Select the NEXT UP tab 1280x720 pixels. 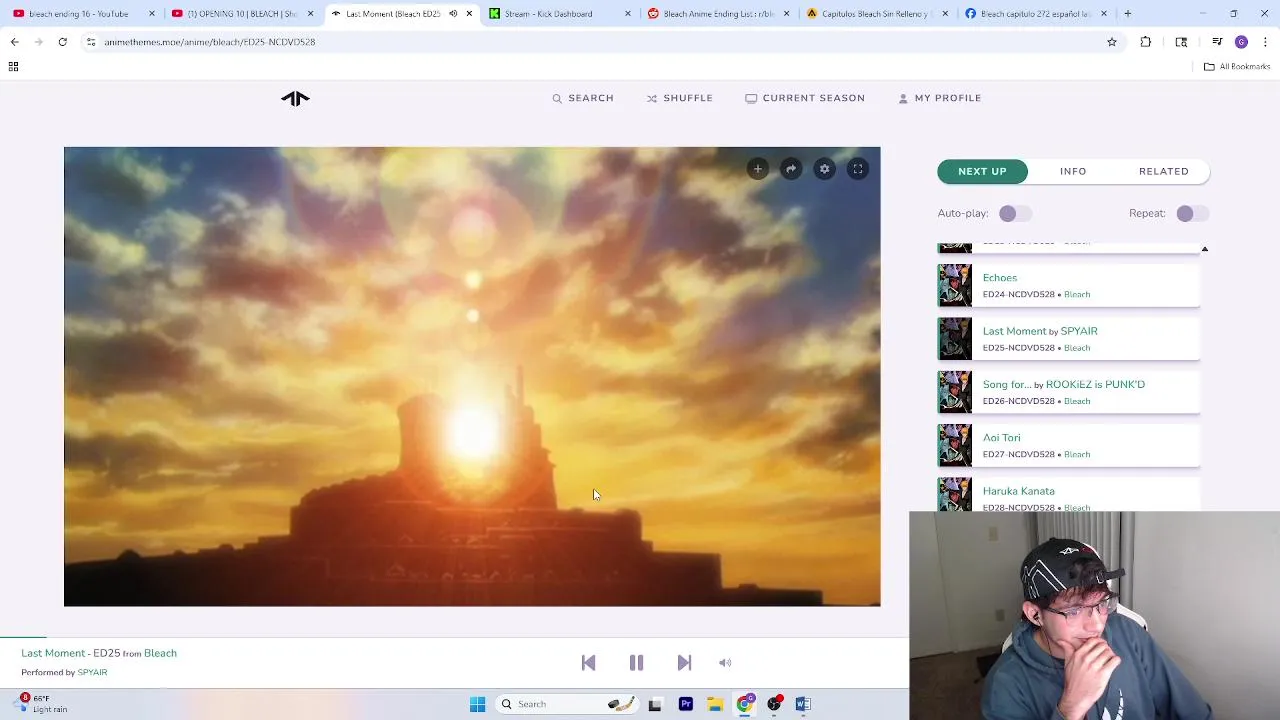click(x=982, y=171)
